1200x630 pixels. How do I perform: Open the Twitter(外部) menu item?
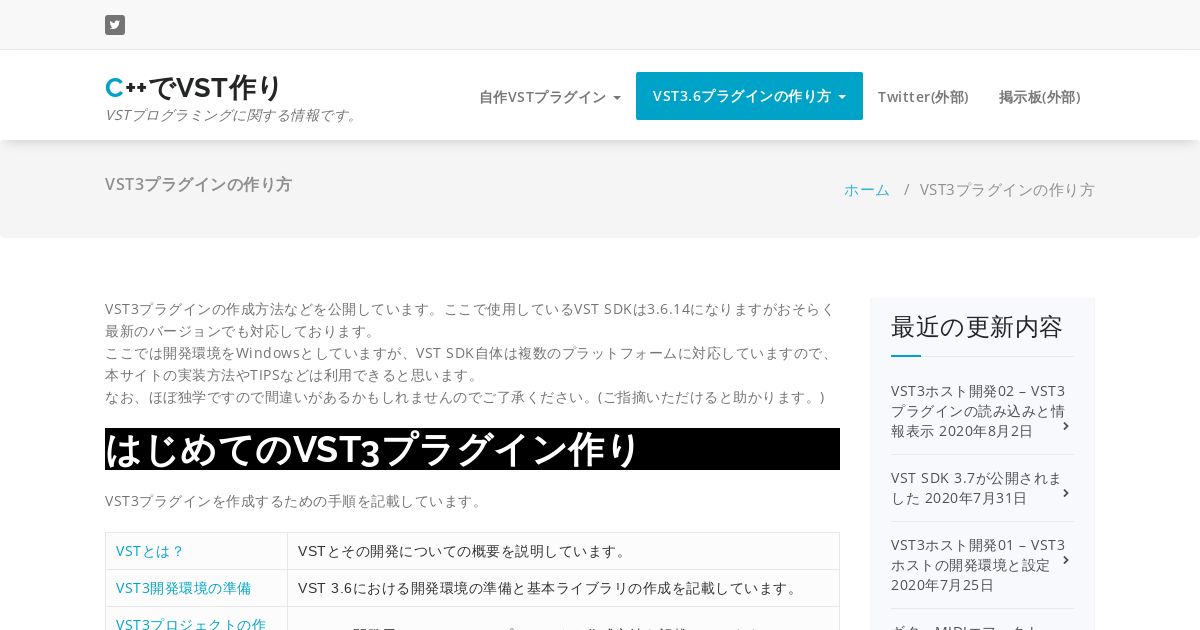[x=923, y=97]
